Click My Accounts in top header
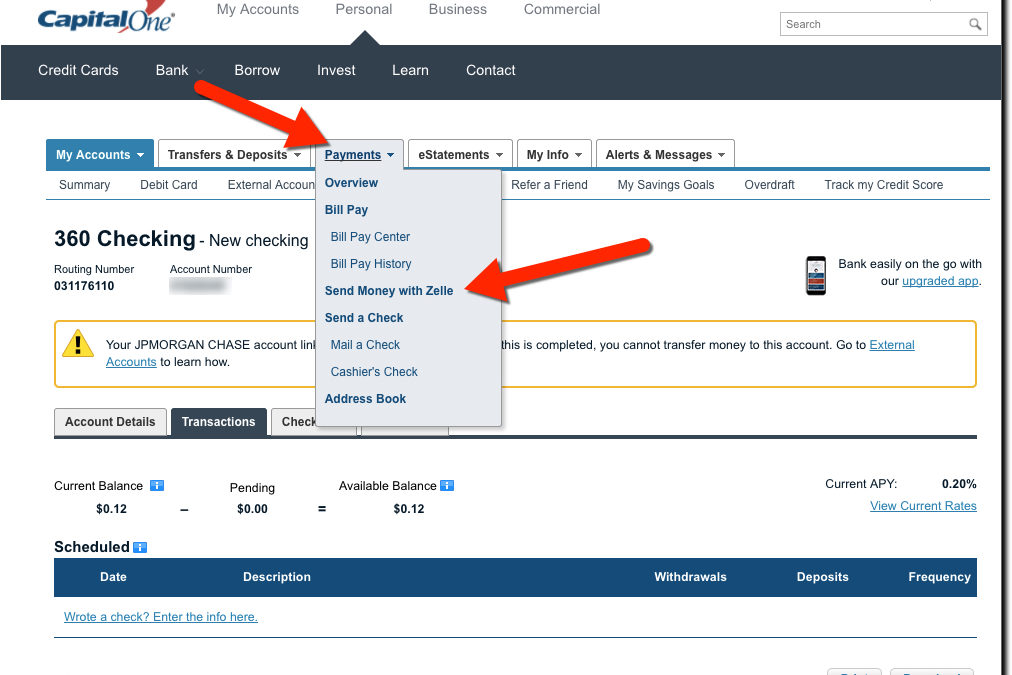Image resolution: width=1012 pixels, height=675 pixels. coord(258,10)
